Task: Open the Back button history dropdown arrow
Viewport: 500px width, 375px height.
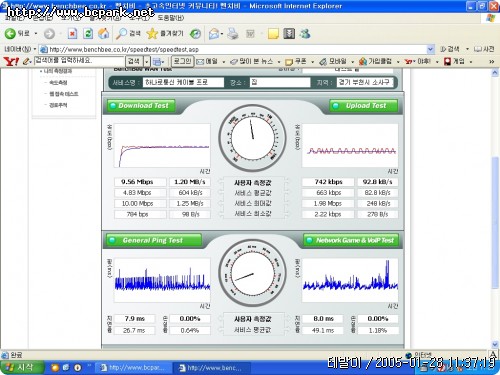Action: coord(36,33)
